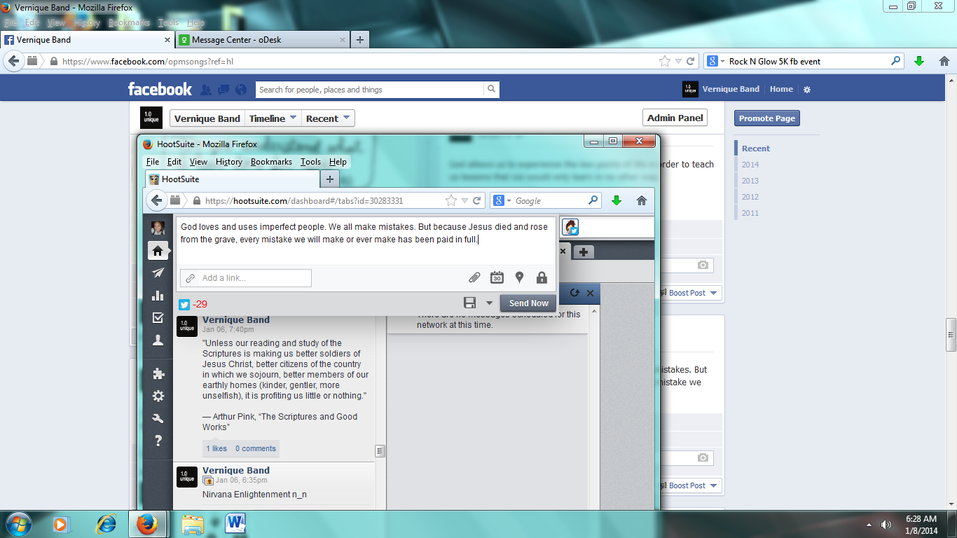
Task: Bookmark HootSuite page with the star icon
Action: 451,200
